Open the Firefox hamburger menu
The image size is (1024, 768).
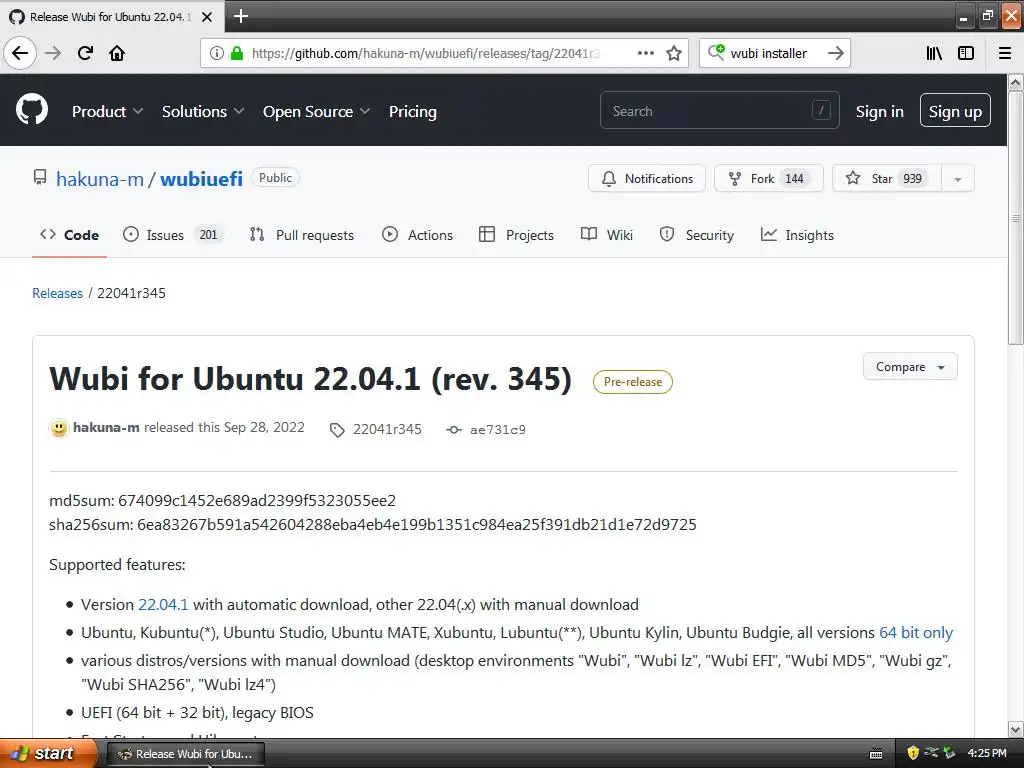coord(1005,53)
